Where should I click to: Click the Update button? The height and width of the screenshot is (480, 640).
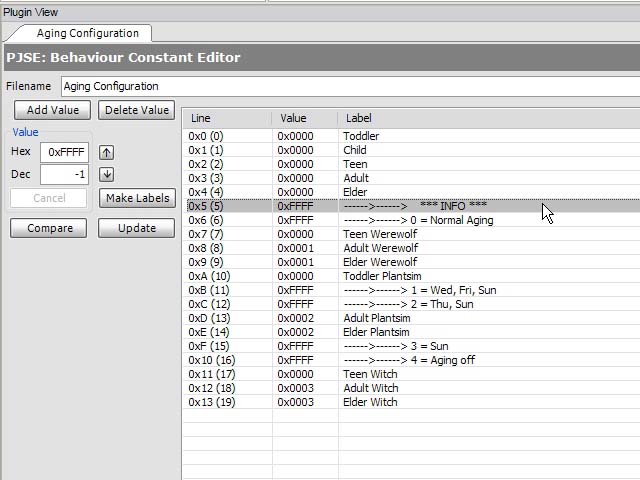[137, 228]
